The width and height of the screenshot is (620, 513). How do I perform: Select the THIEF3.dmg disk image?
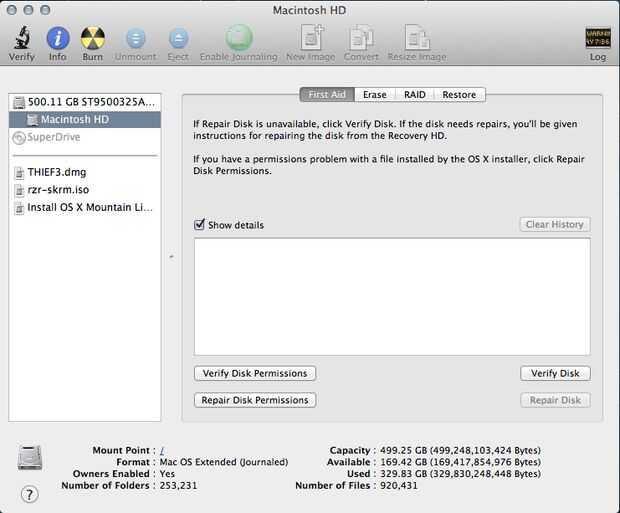pyautogui.click(x=85, y=172)
